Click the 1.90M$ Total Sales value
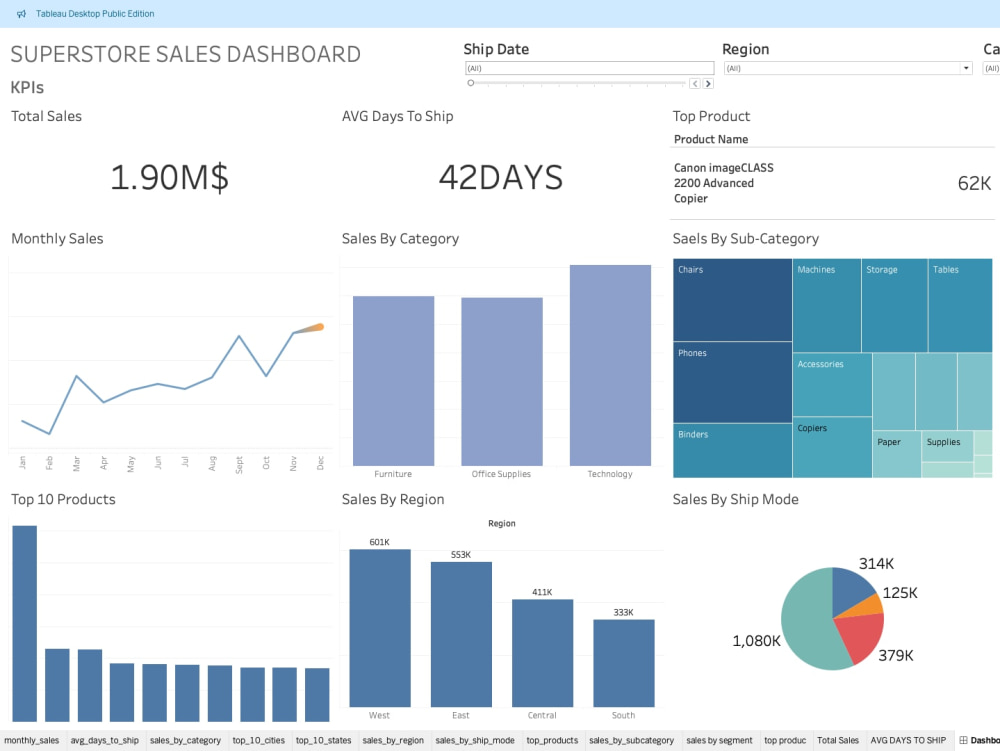This screenshot has width=1000, height=751. 170,177
